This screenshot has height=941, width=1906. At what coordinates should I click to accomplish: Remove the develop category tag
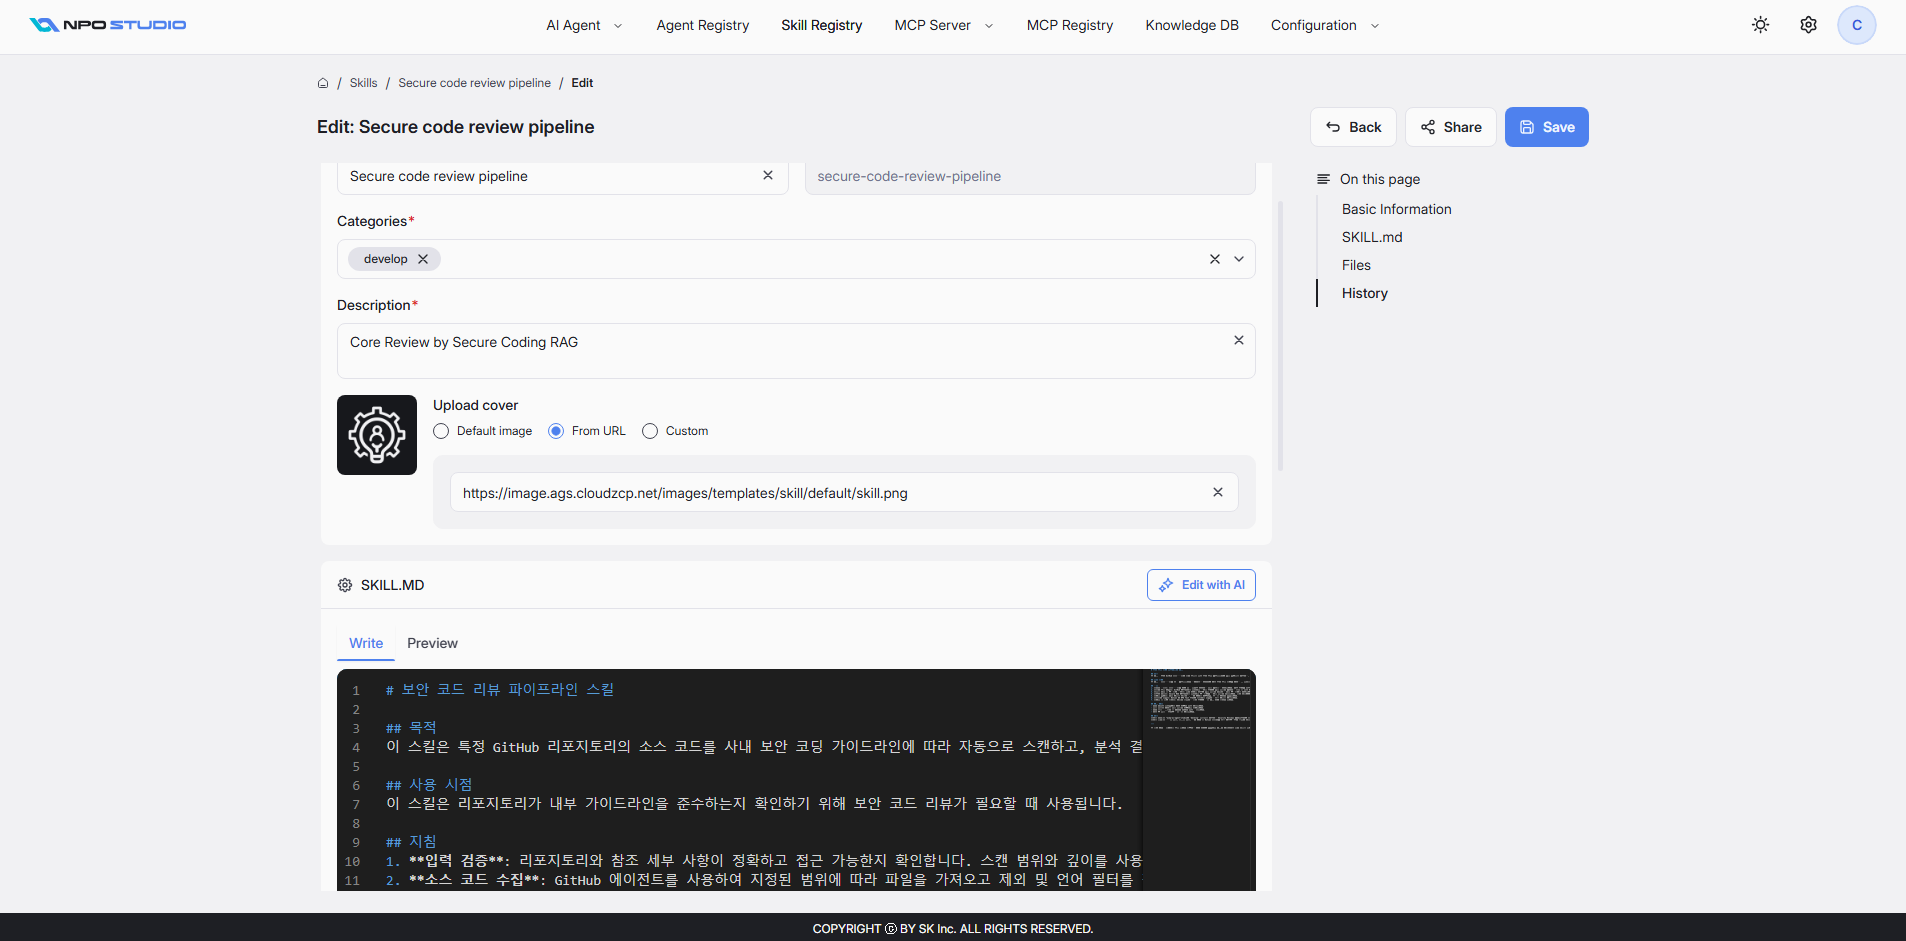pyautogui.click(x=423, y=259)
